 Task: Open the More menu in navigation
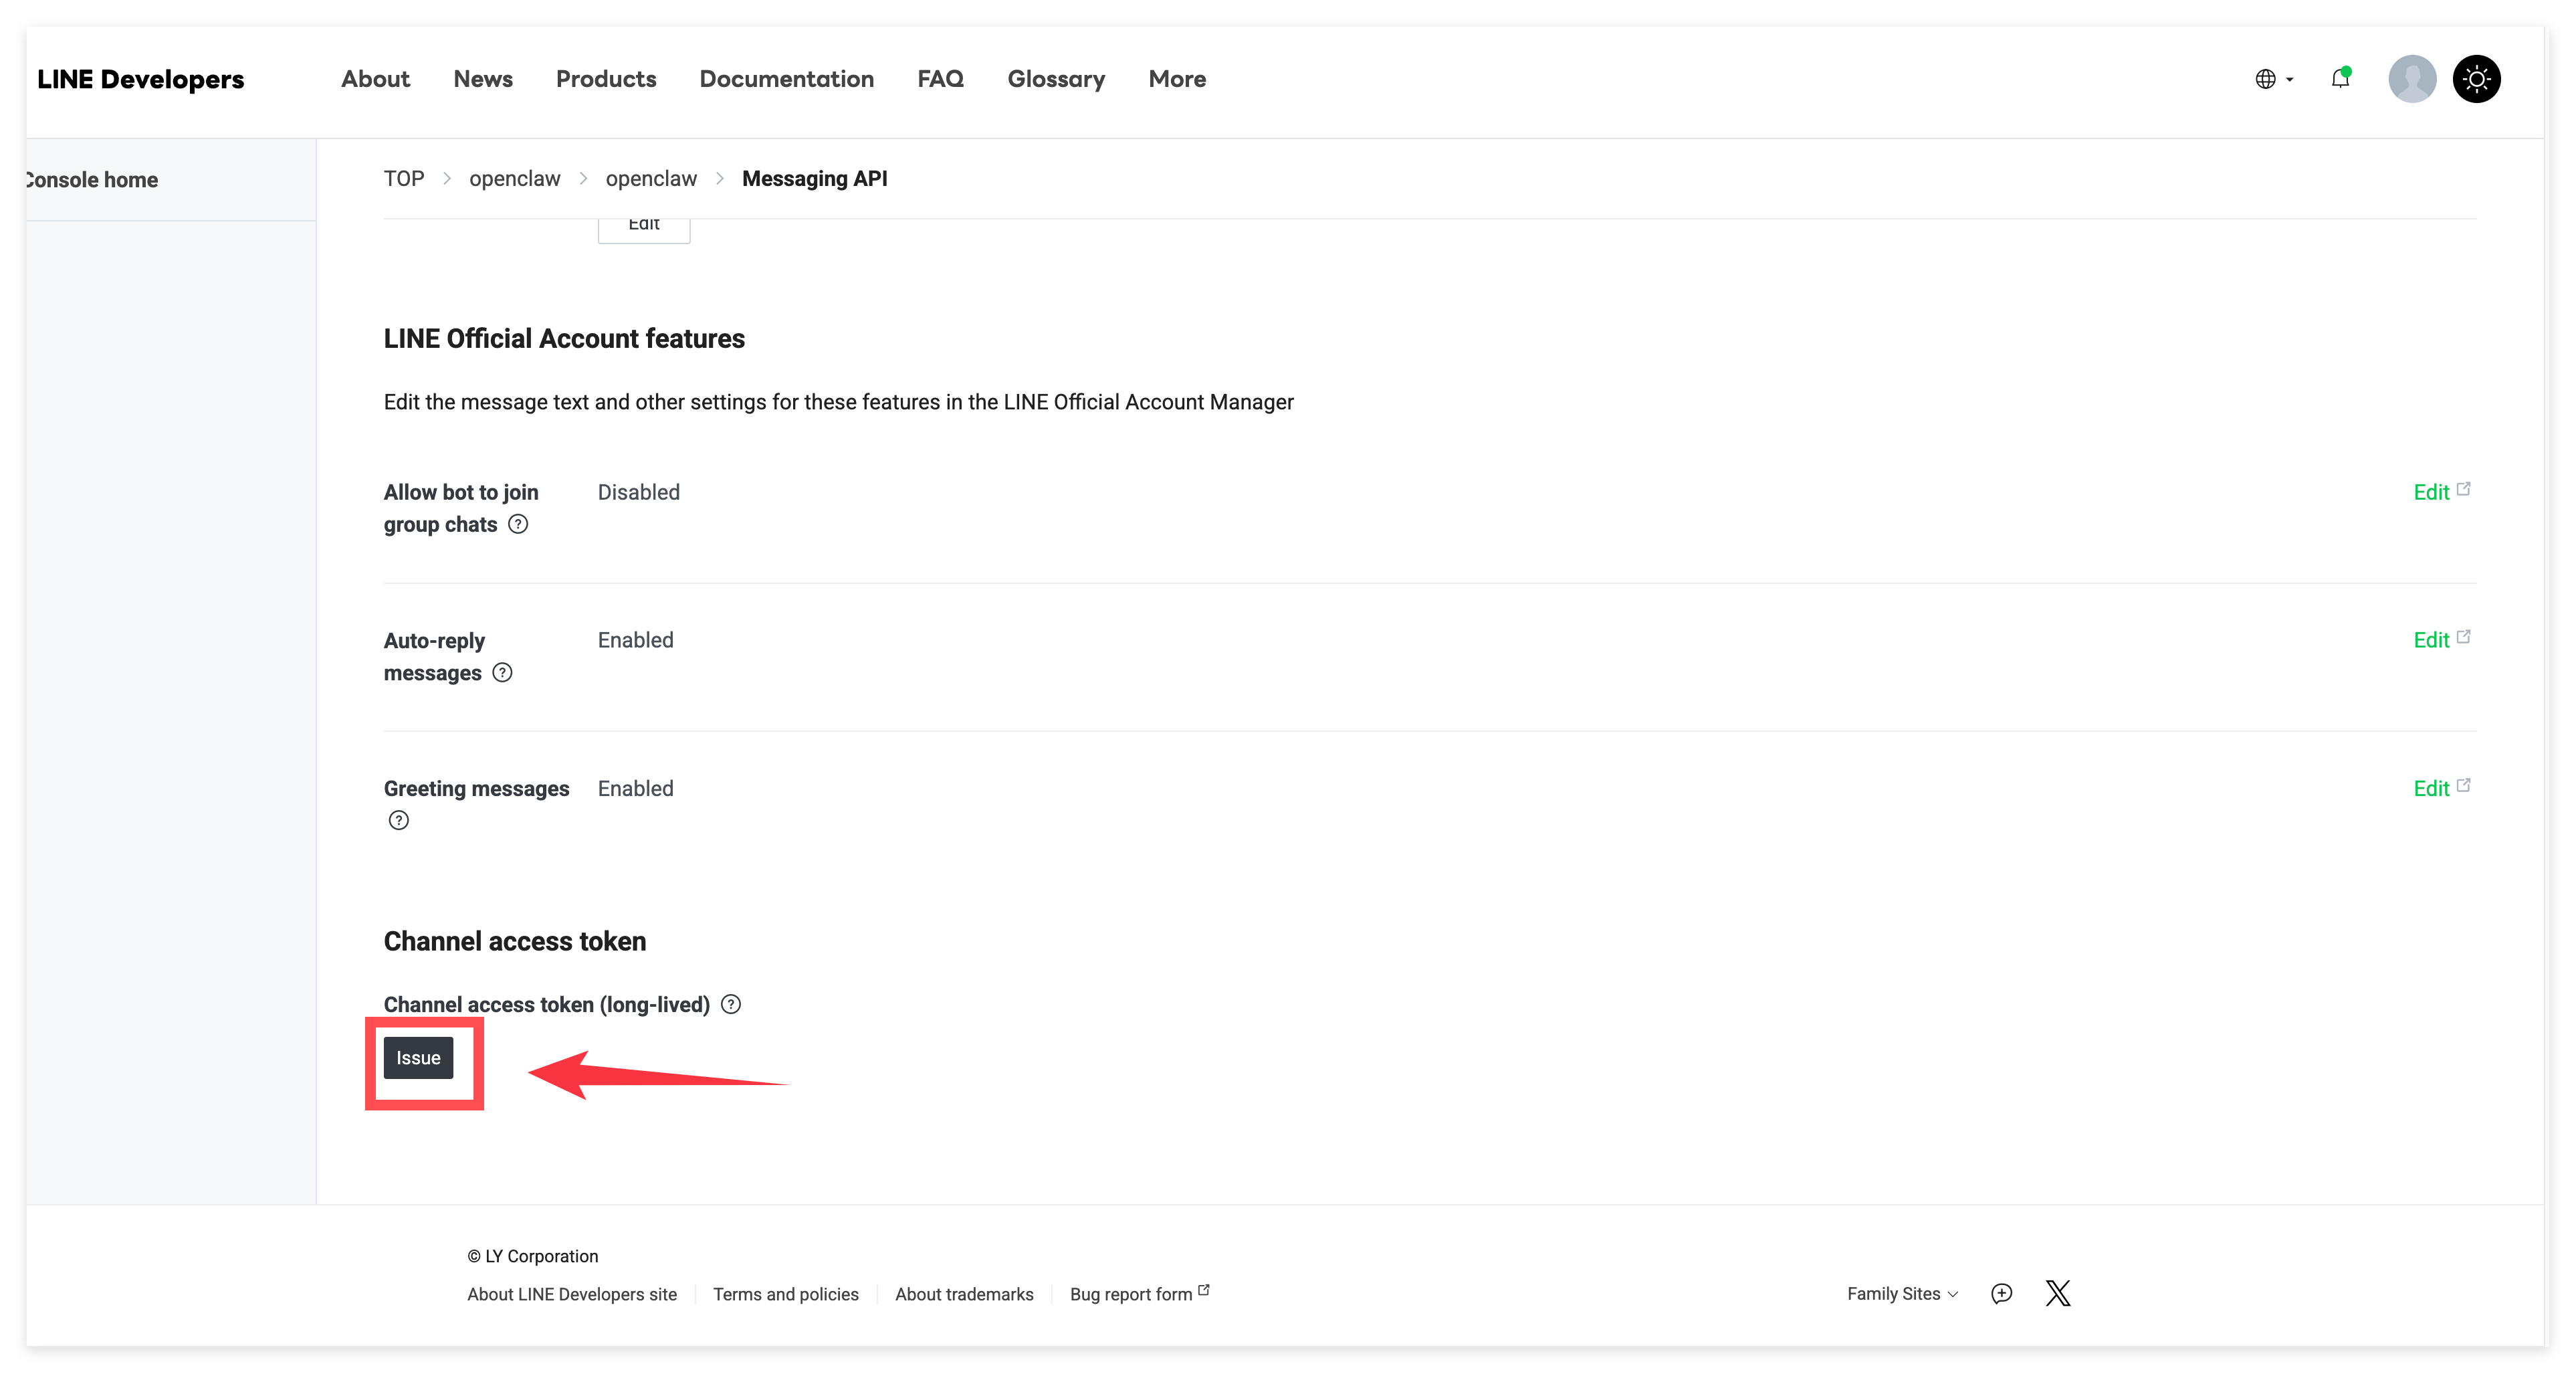(1177, 79)
